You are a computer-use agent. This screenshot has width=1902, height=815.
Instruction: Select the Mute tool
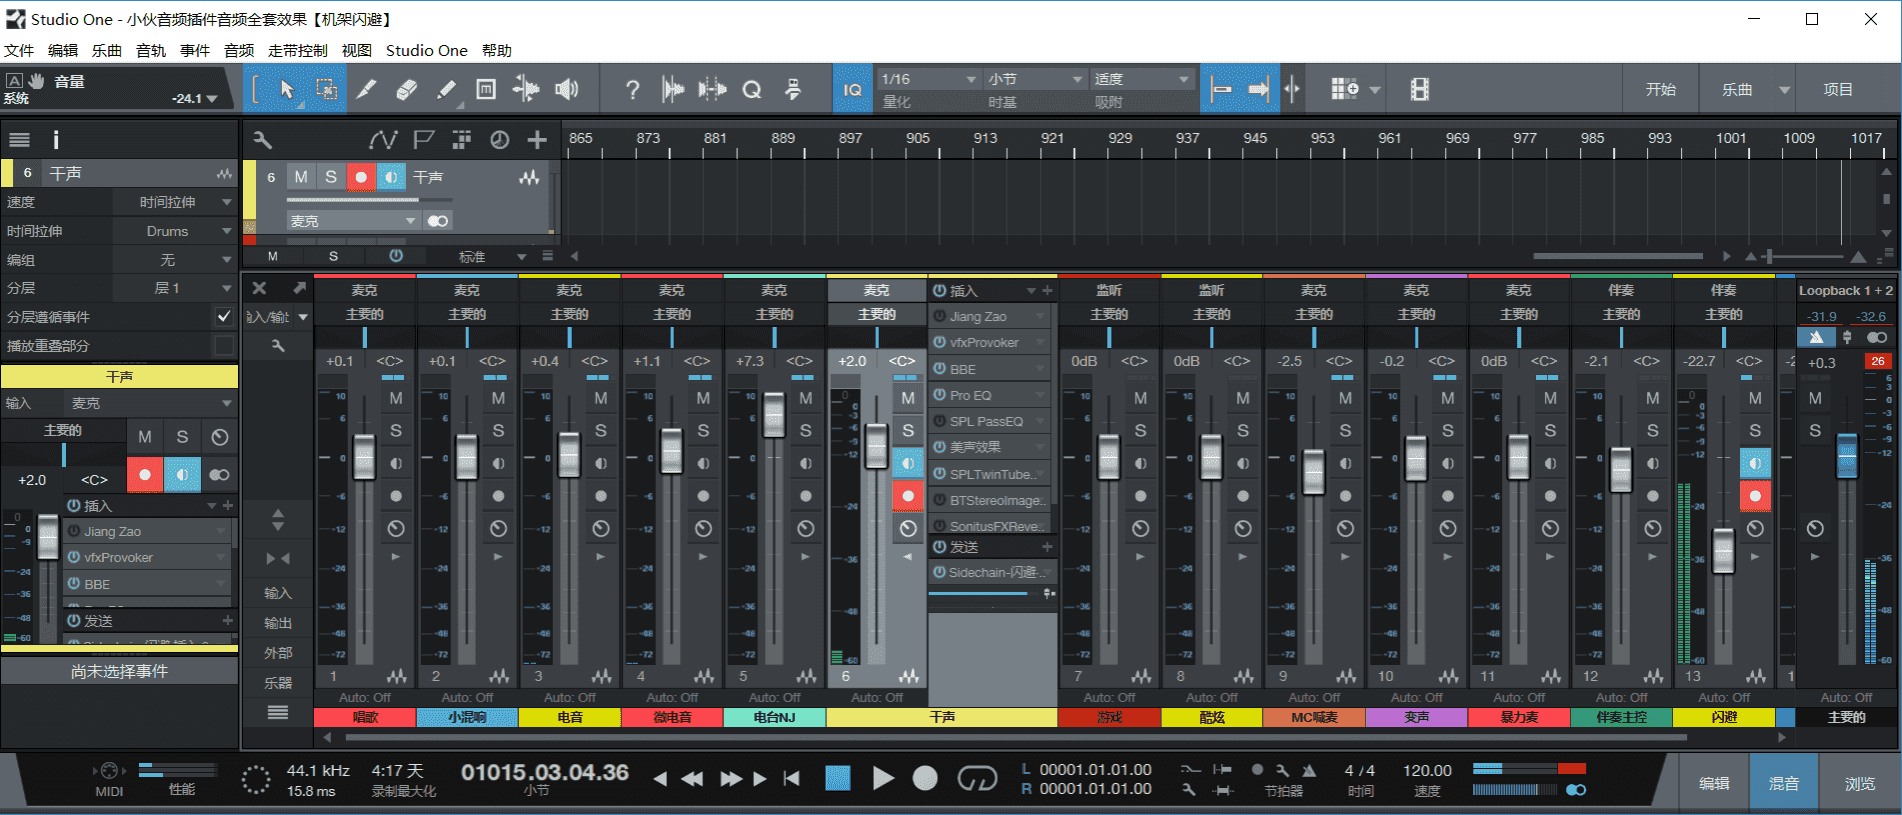tap(486, 90)
